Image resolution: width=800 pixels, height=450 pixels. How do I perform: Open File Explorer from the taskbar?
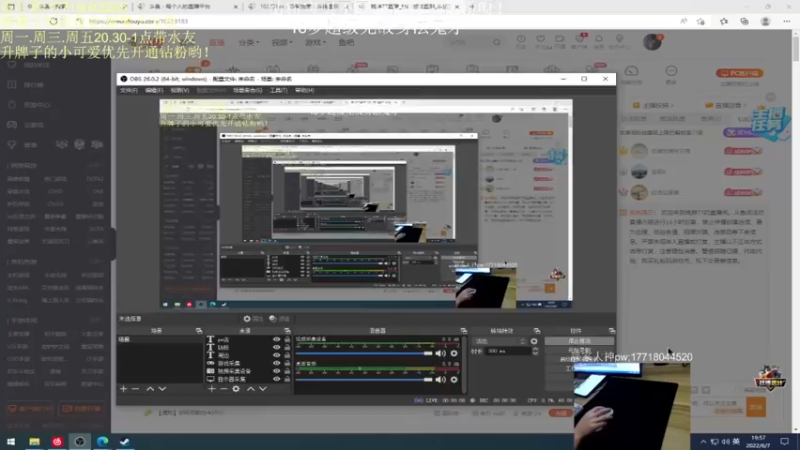pos(34,441)
